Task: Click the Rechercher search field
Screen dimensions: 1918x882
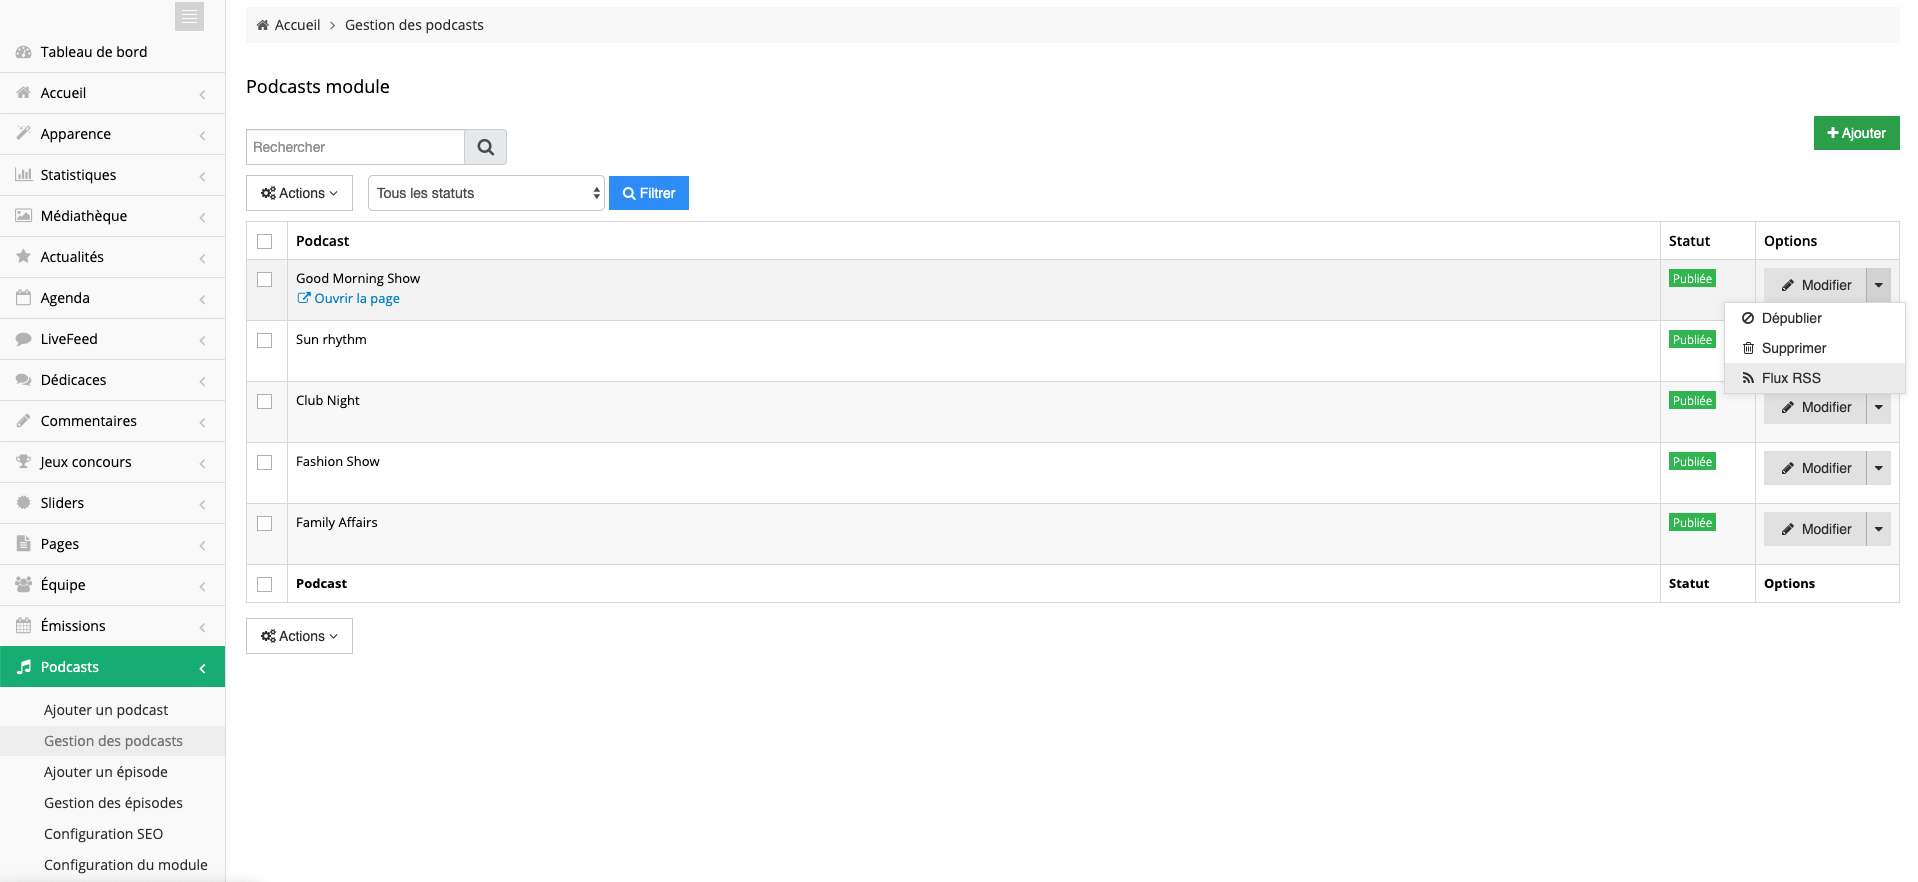Action: (x=355, y=147)
